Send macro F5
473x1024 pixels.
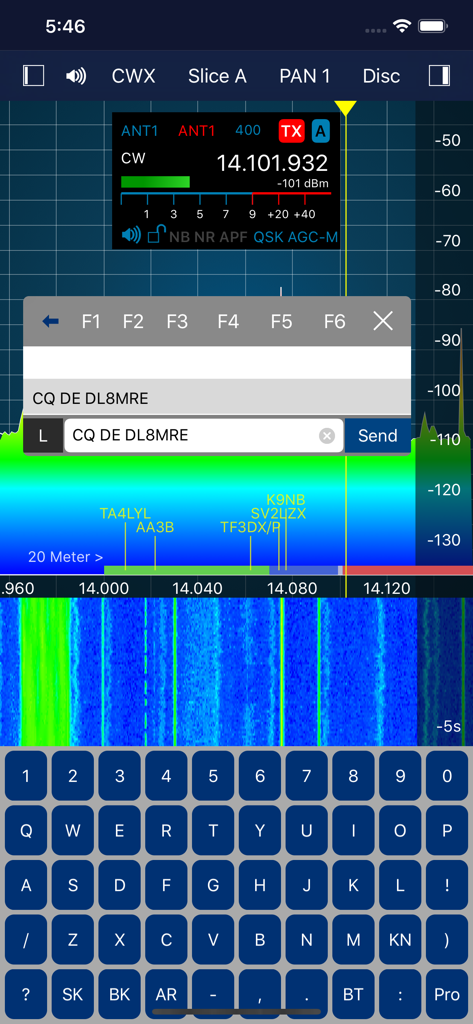point(281,321)
